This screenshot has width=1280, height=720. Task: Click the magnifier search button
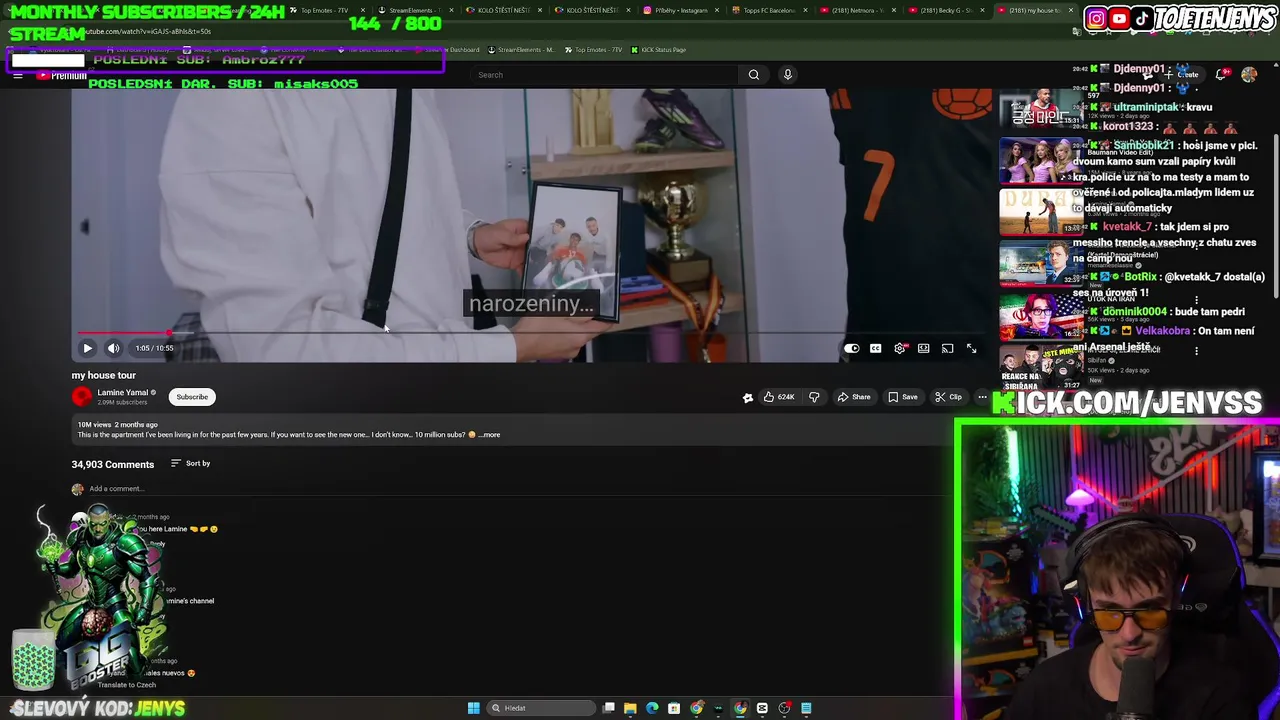point(754,75)
